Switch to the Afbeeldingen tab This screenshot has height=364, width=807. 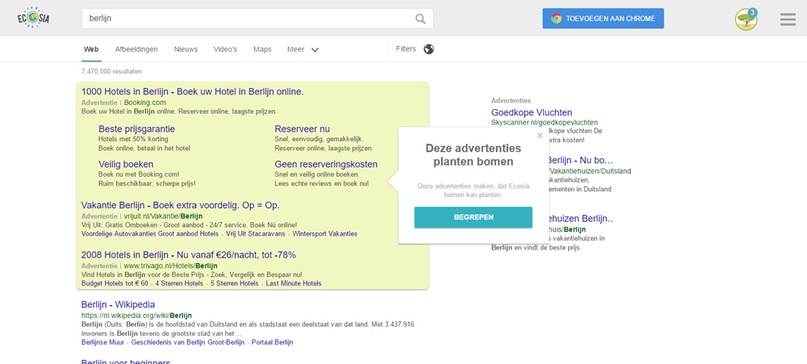[x=136, y=49]
